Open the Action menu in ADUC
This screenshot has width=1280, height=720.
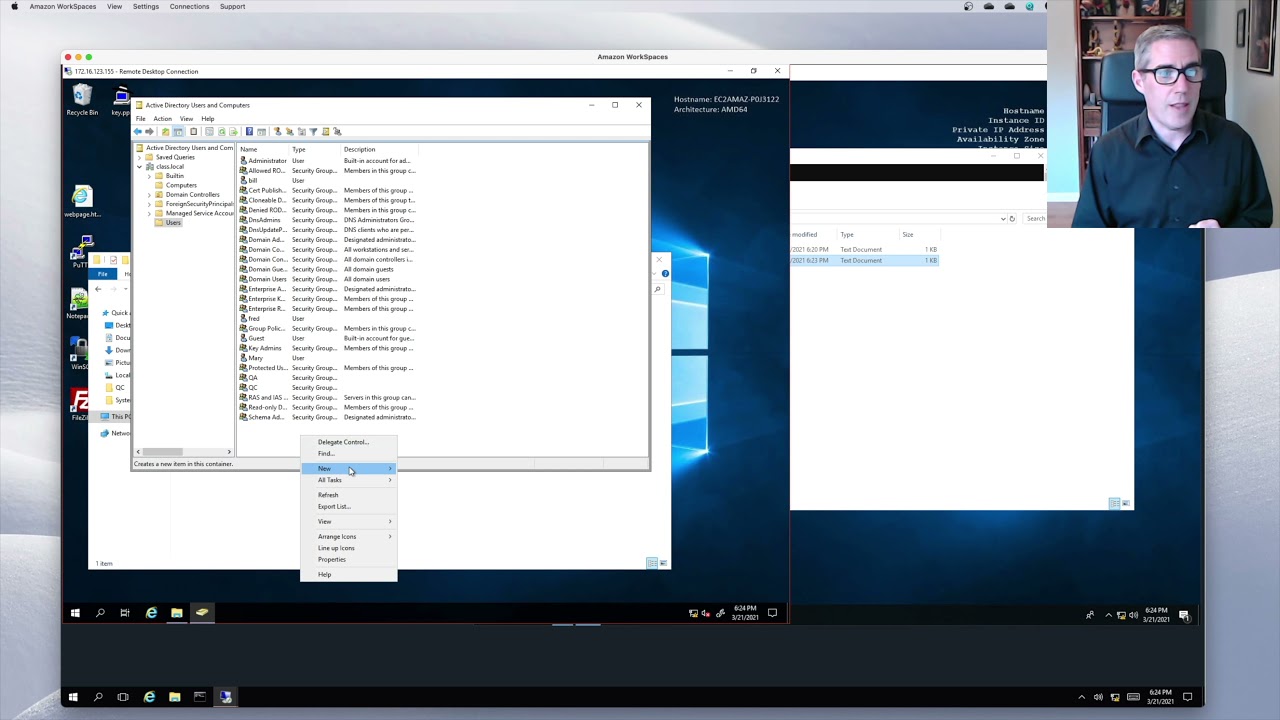(x=162, y=119)
